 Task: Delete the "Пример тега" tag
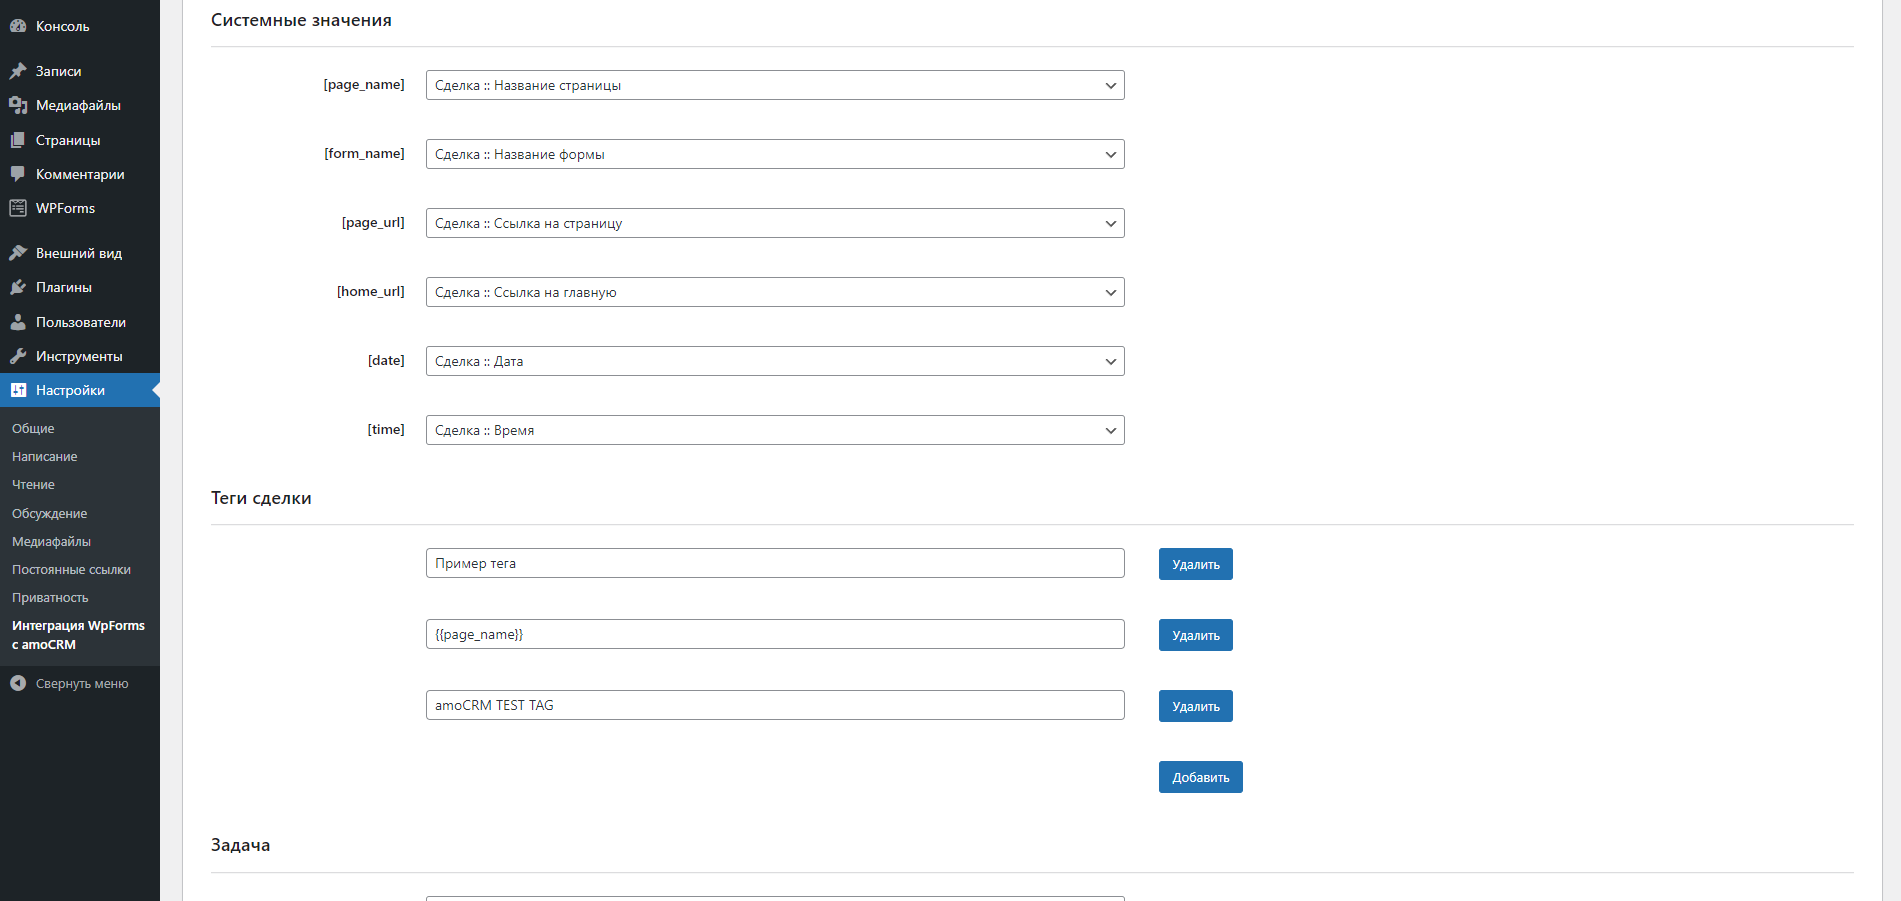(1195, 564)
